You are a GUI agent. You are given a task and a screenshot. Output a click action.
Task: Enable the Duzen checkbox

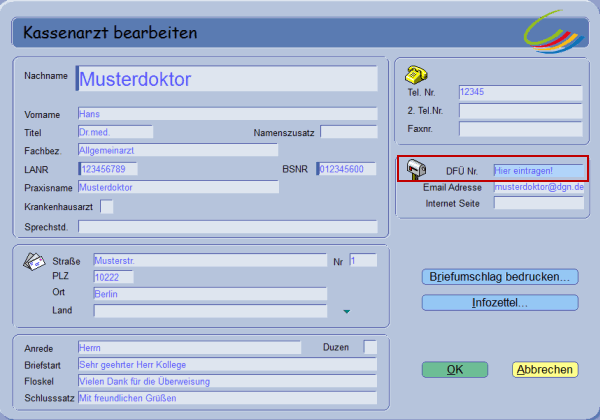pyautogui.click(x=370, y=347)
